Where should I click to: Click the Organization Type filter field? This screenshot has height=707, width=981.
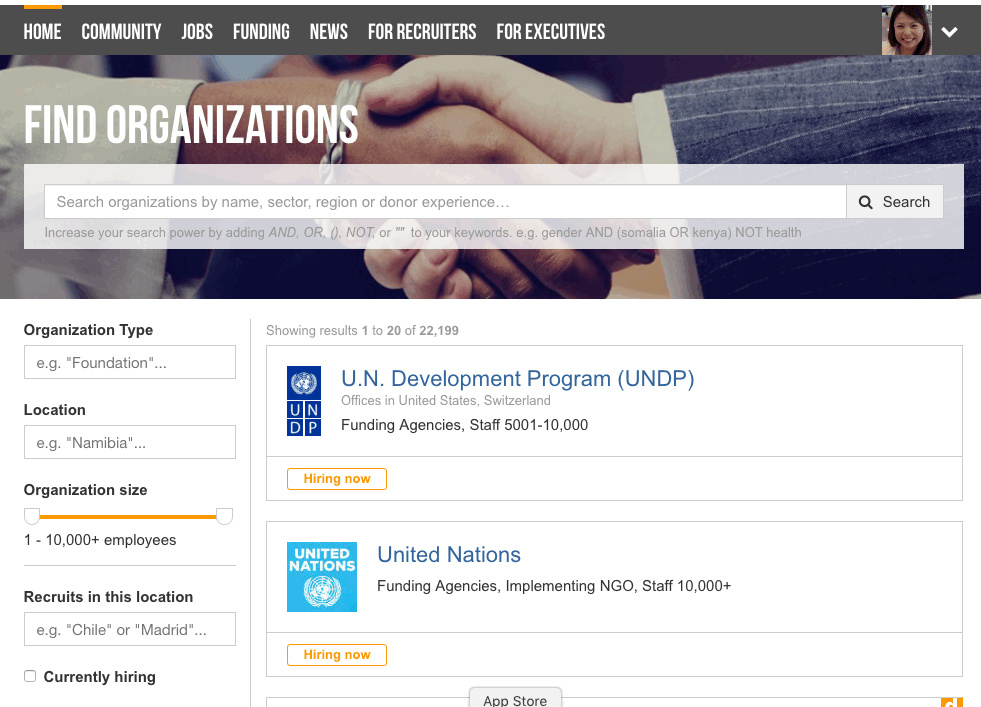click(x=130, y=362)
